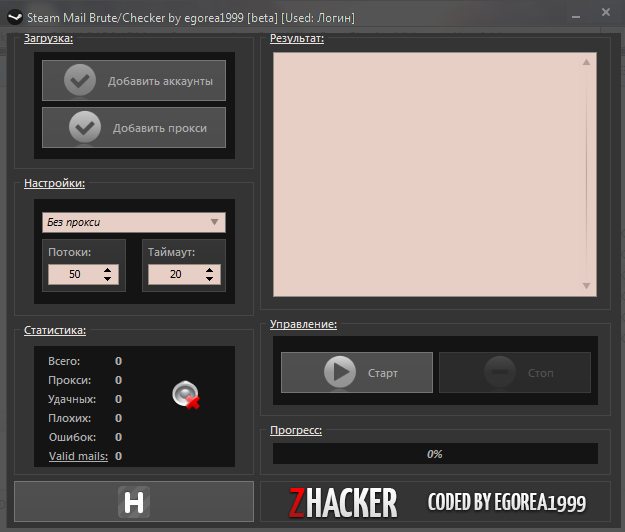Click the Статистика: section heading

coord(55,330)
